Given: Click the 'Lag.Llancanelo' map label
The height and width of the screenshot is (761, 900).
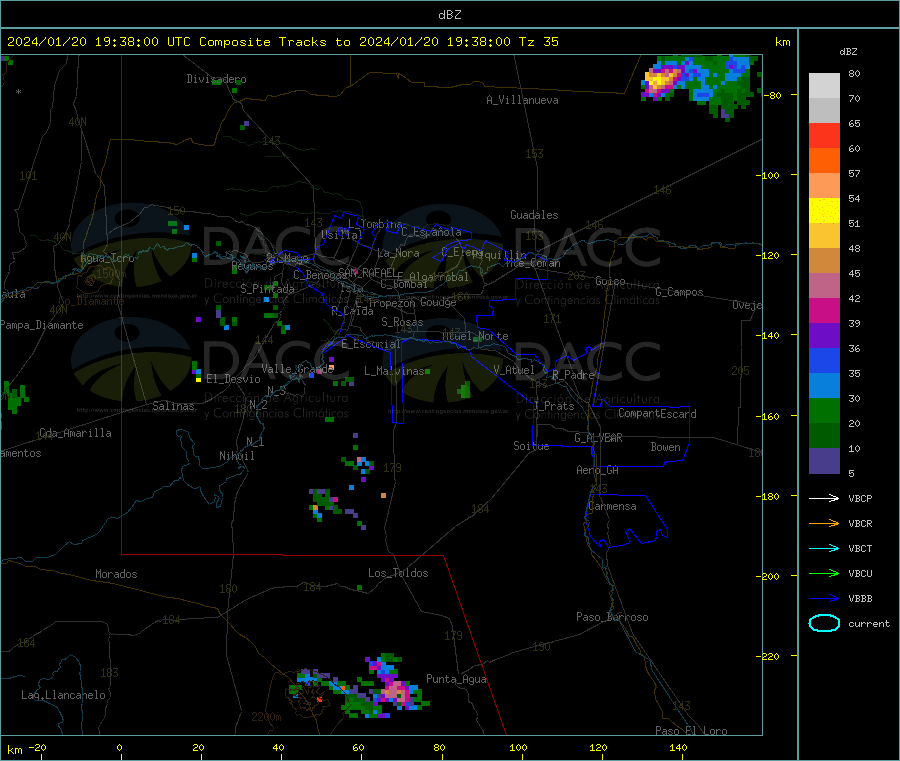Looking at the screenshot, I should pyautogui.click(x=63, y=696).
